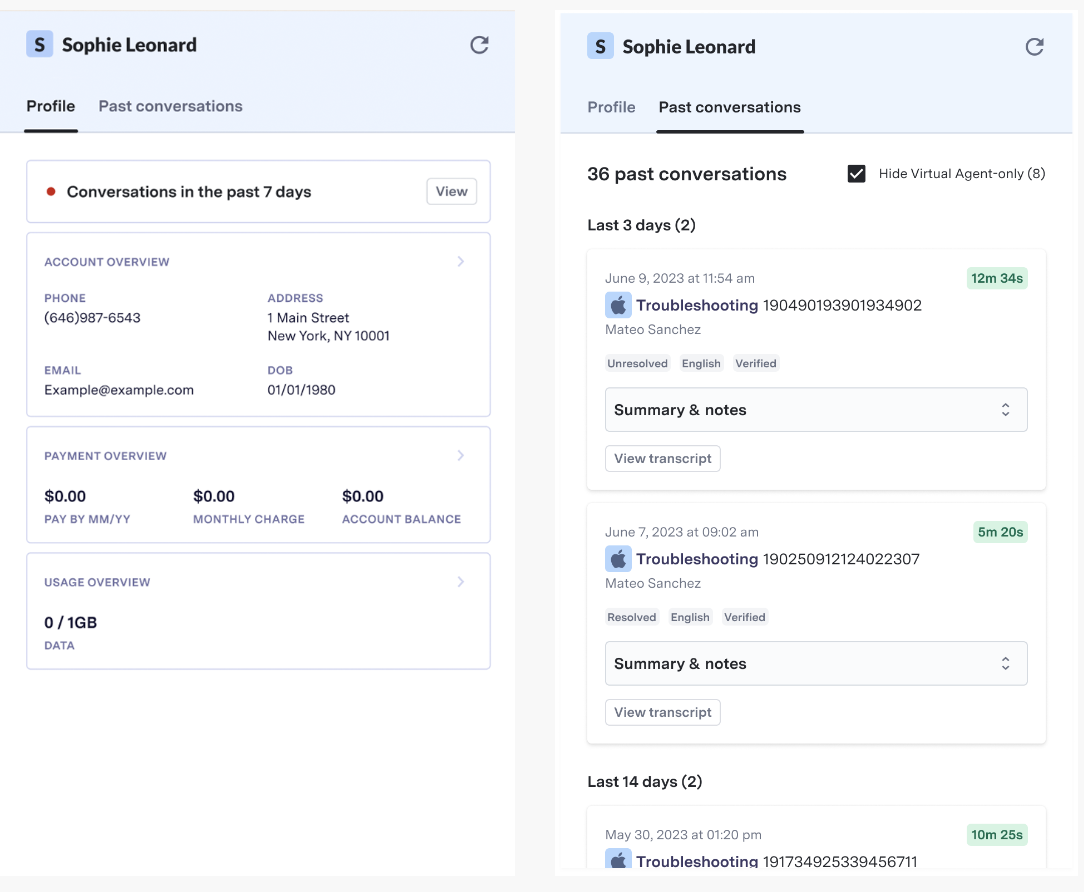Switch to Past conversations tab in left panel
Screen dimensions: 1084x892
pyautogui.click(x=170, y=106)
